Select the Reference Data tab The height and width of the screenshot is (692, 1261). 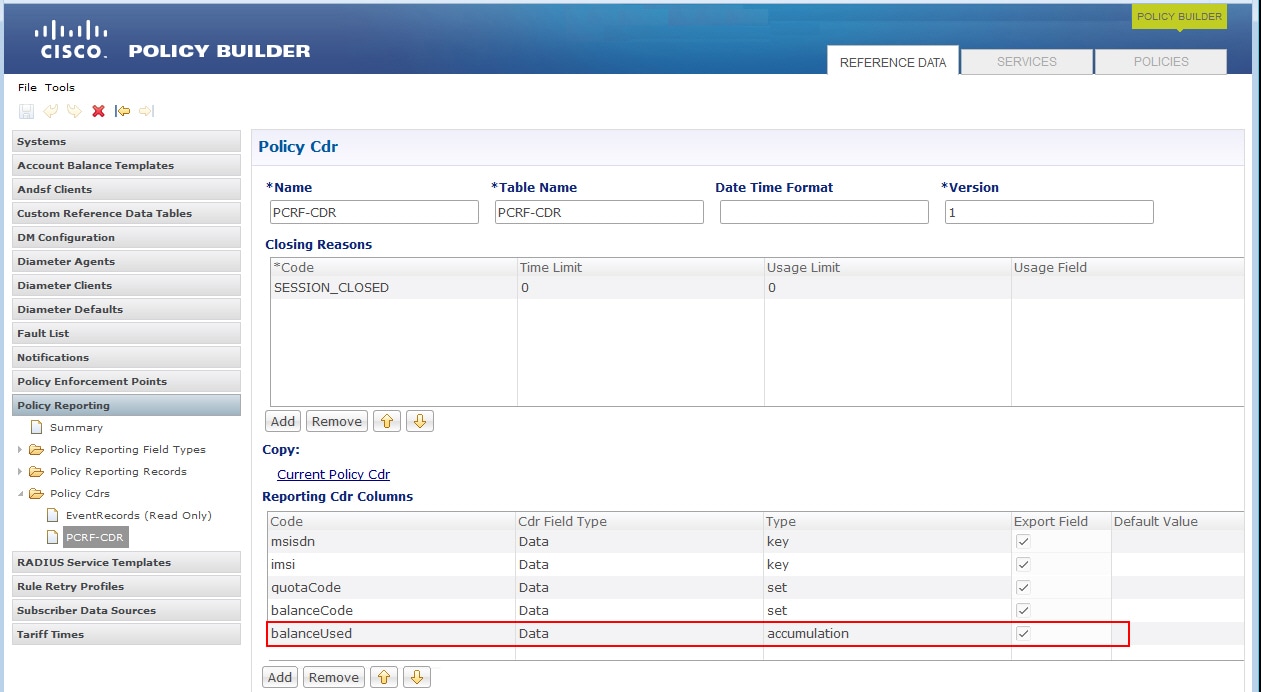pyautogui.click(x=893, y=61)
